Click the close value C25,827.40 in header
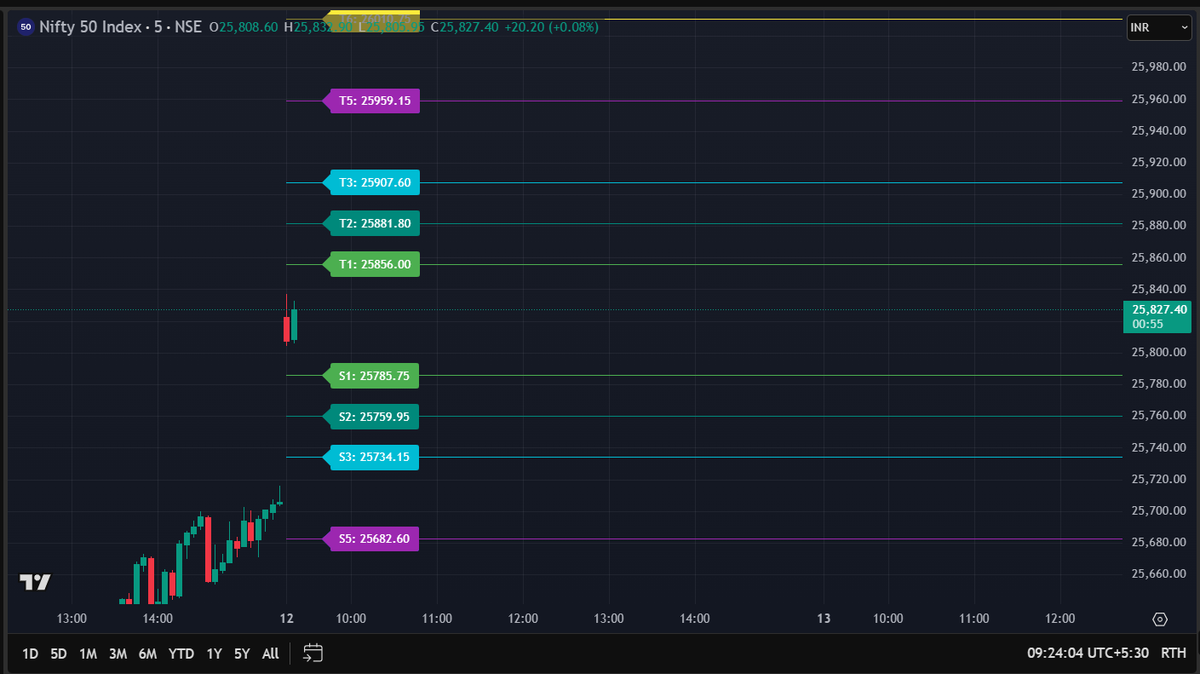Image resolution: width=1200 pixels, height=674 pixels. click(464, 27)
